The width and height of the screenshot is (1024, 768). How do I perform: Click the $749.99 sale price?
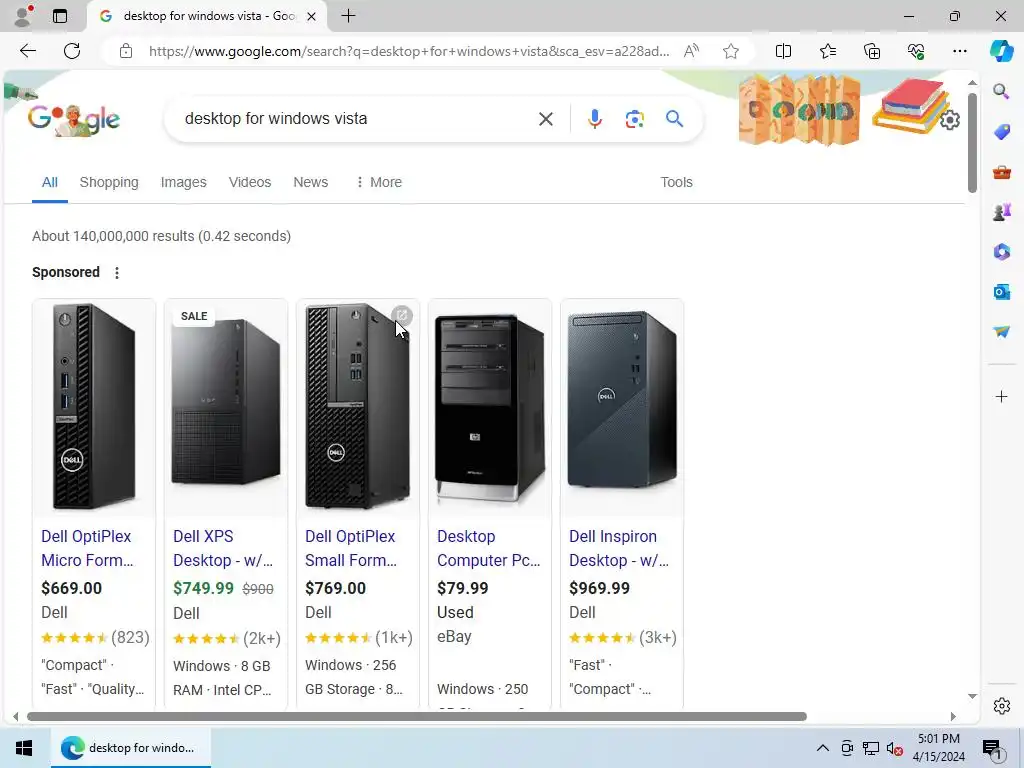click(x=203, y=588)
